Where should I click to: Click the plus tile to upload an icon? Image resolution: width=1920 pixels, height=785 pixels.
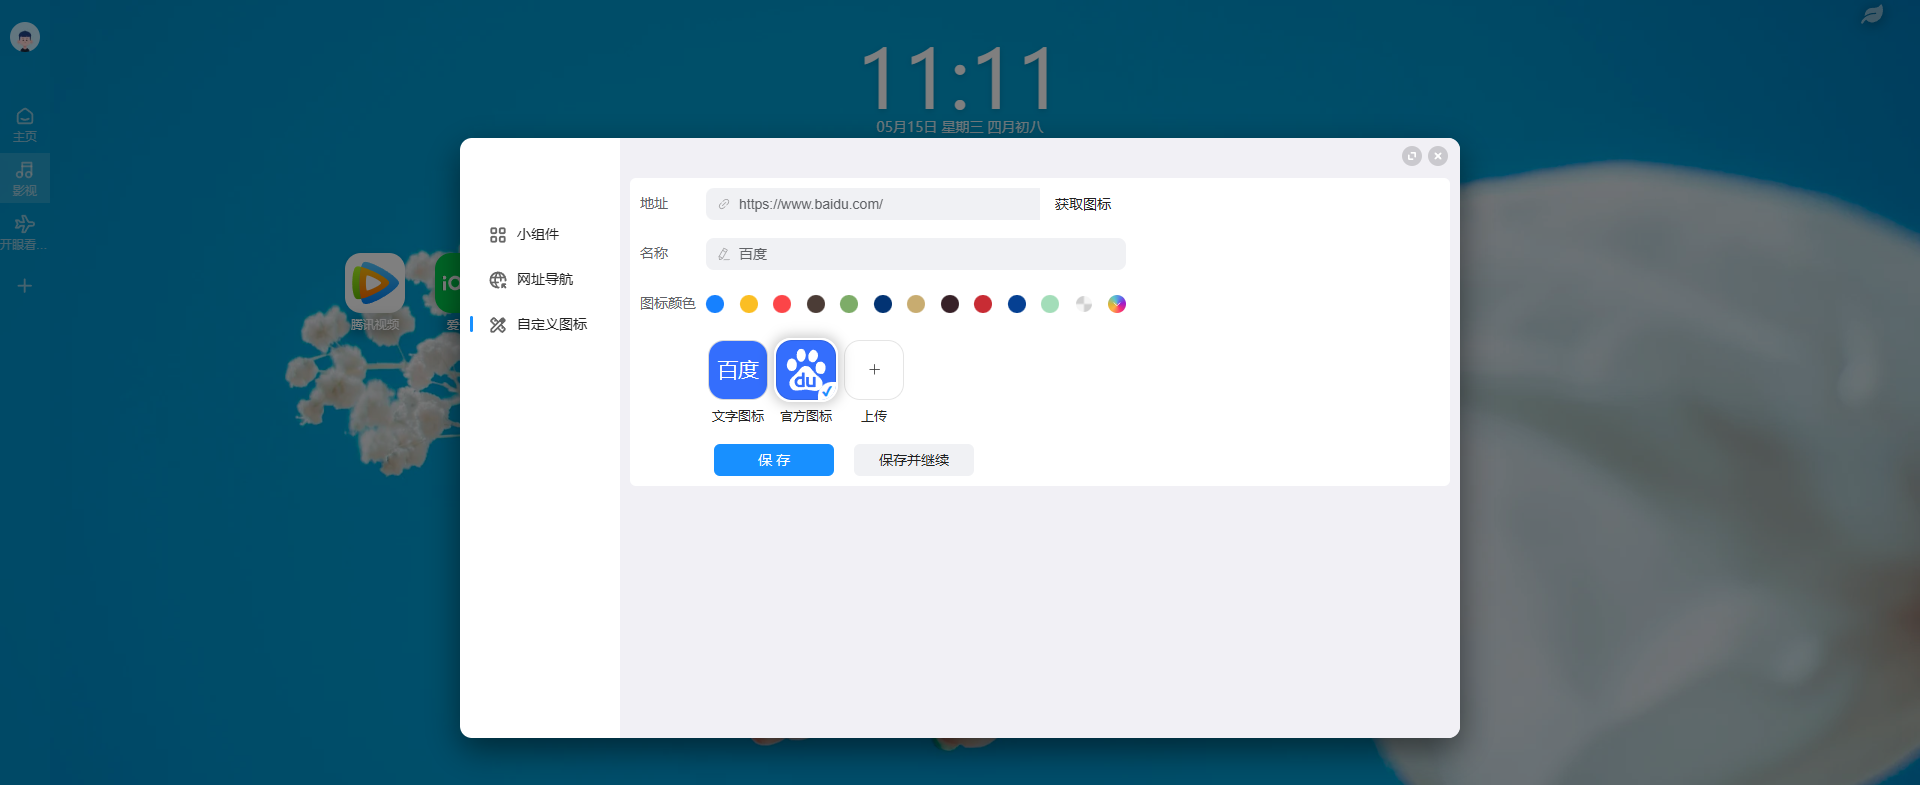click(x=874, y=370)
